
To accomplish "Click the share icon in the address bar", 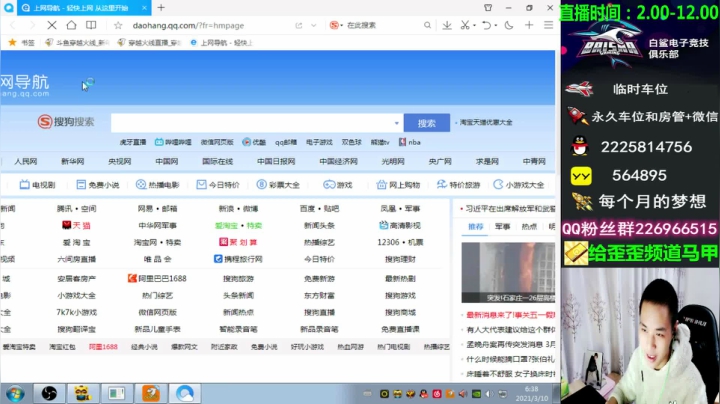I will pyautogui.click(x=298, y=25).
